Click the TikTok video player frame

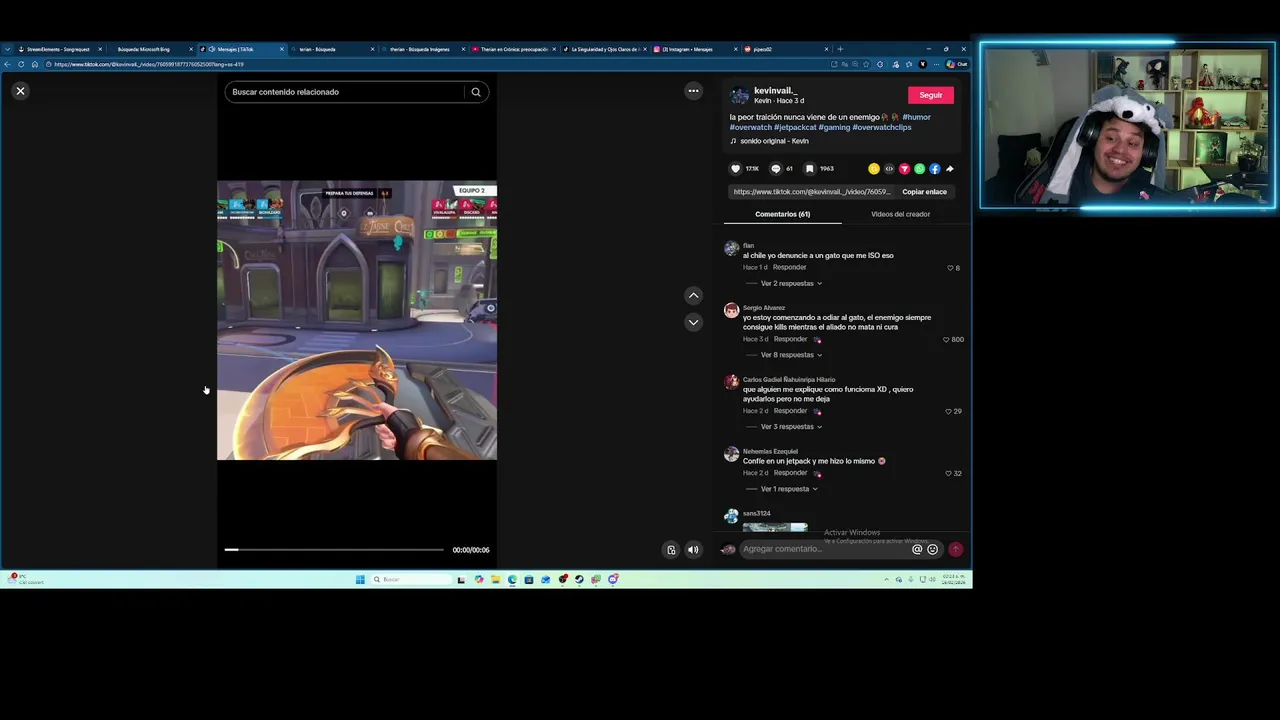point(357,320)
